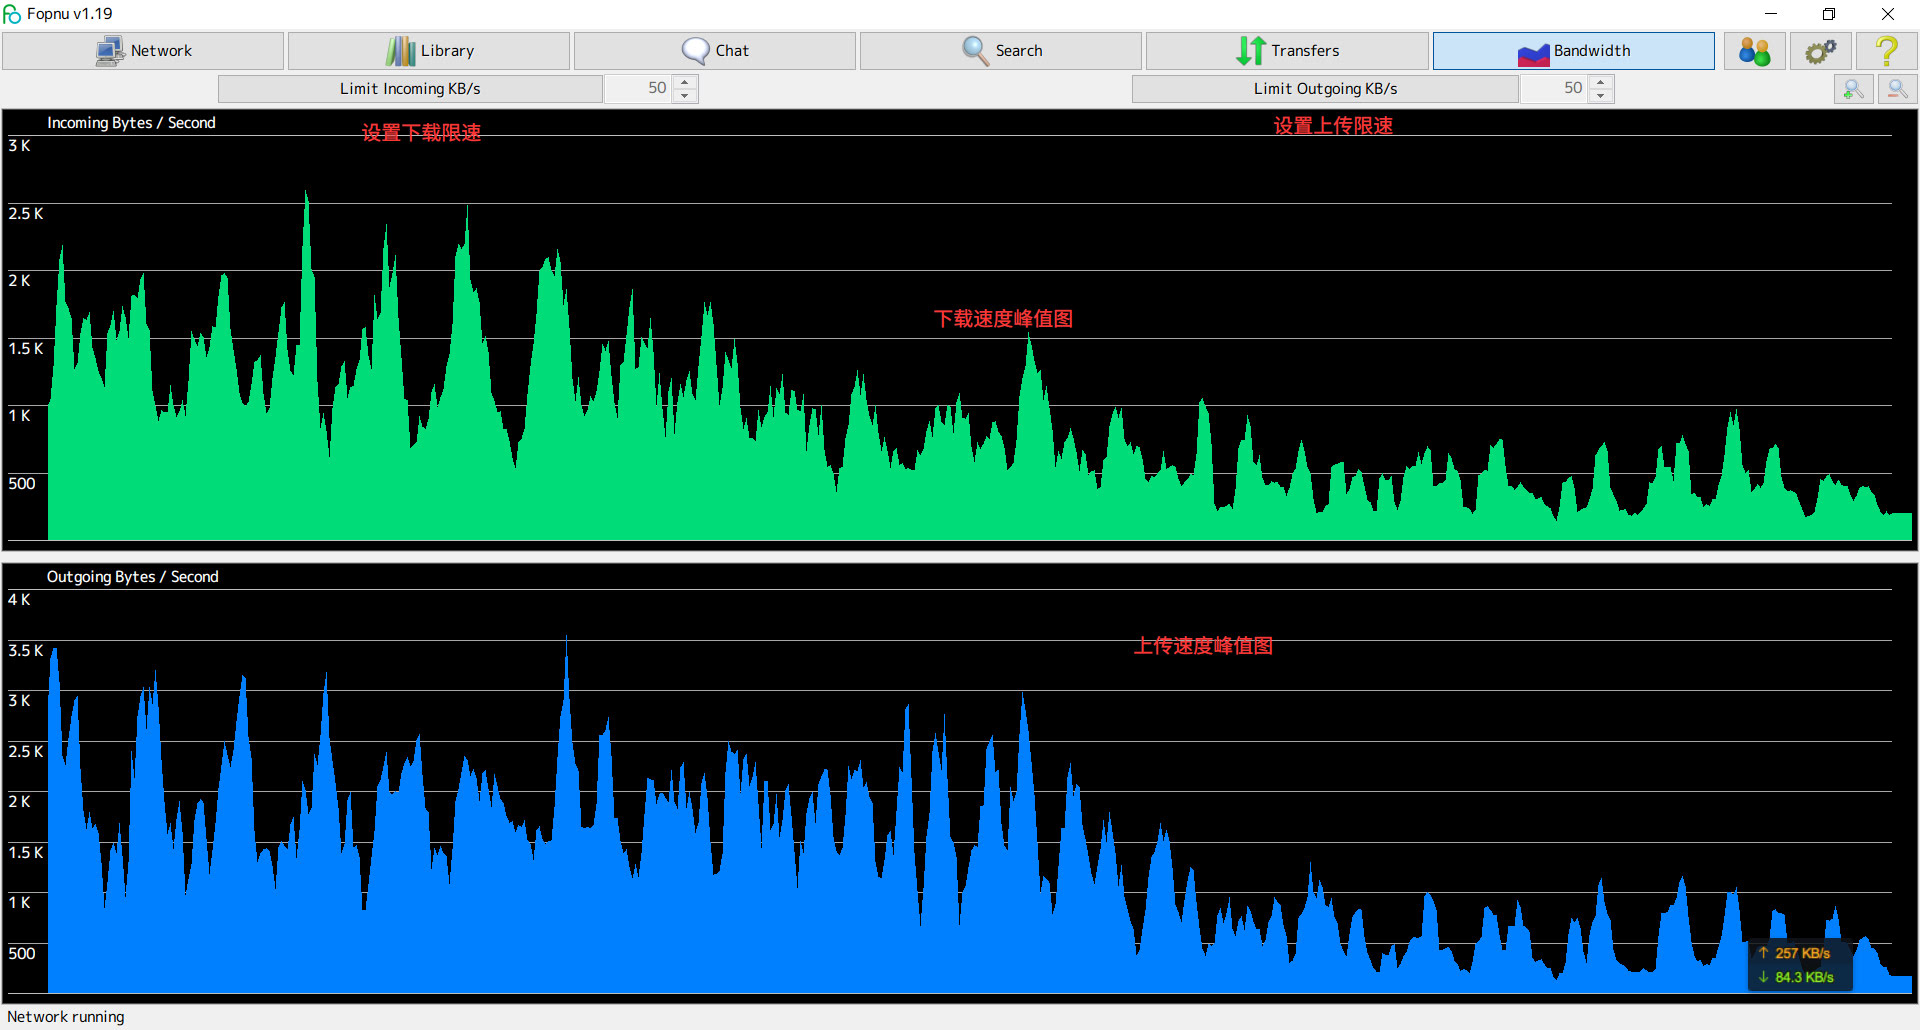
Task: Go to the Chat tab
Action: tap(715, 51)
